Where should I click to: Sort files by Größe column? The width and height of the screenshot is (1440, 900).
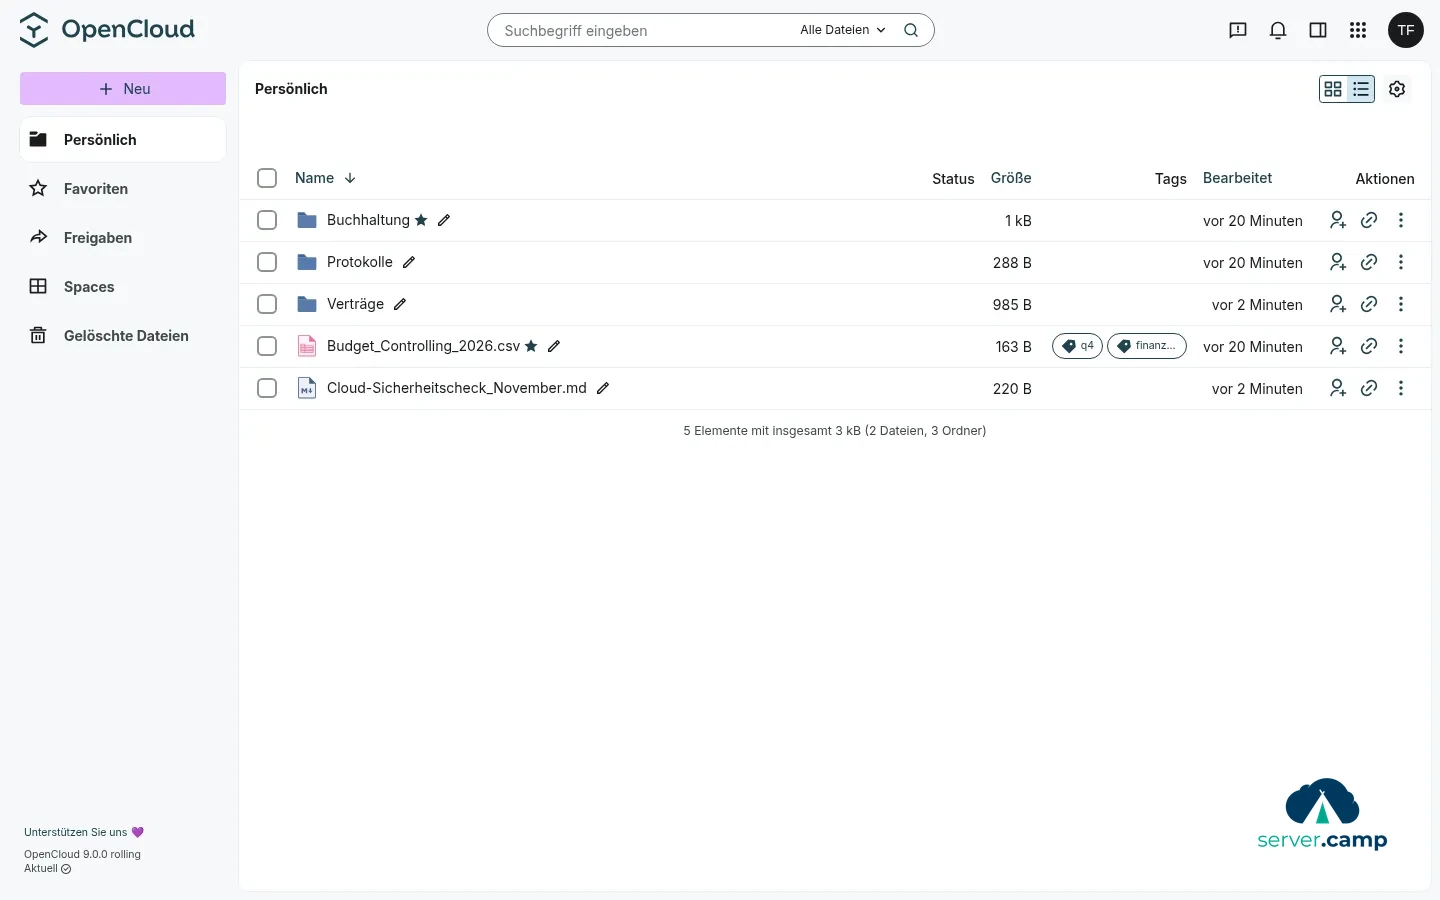1011,178
